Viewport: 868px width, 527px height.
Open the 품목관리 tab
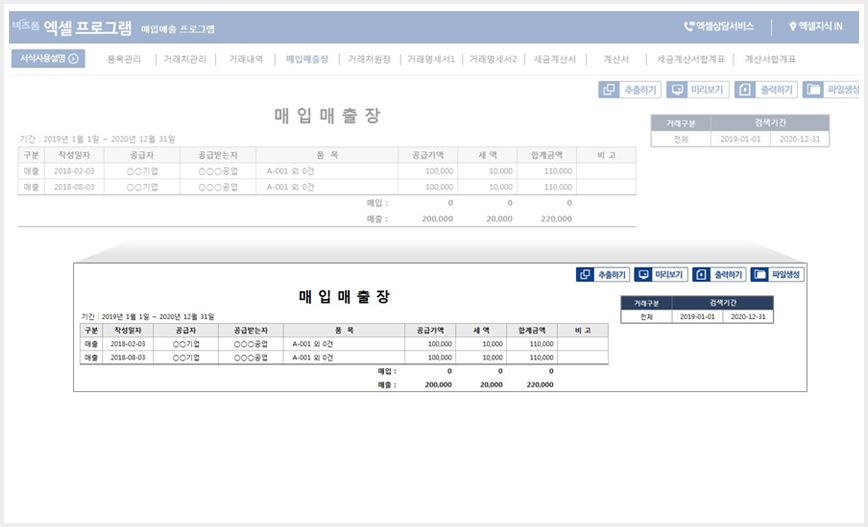124,59
